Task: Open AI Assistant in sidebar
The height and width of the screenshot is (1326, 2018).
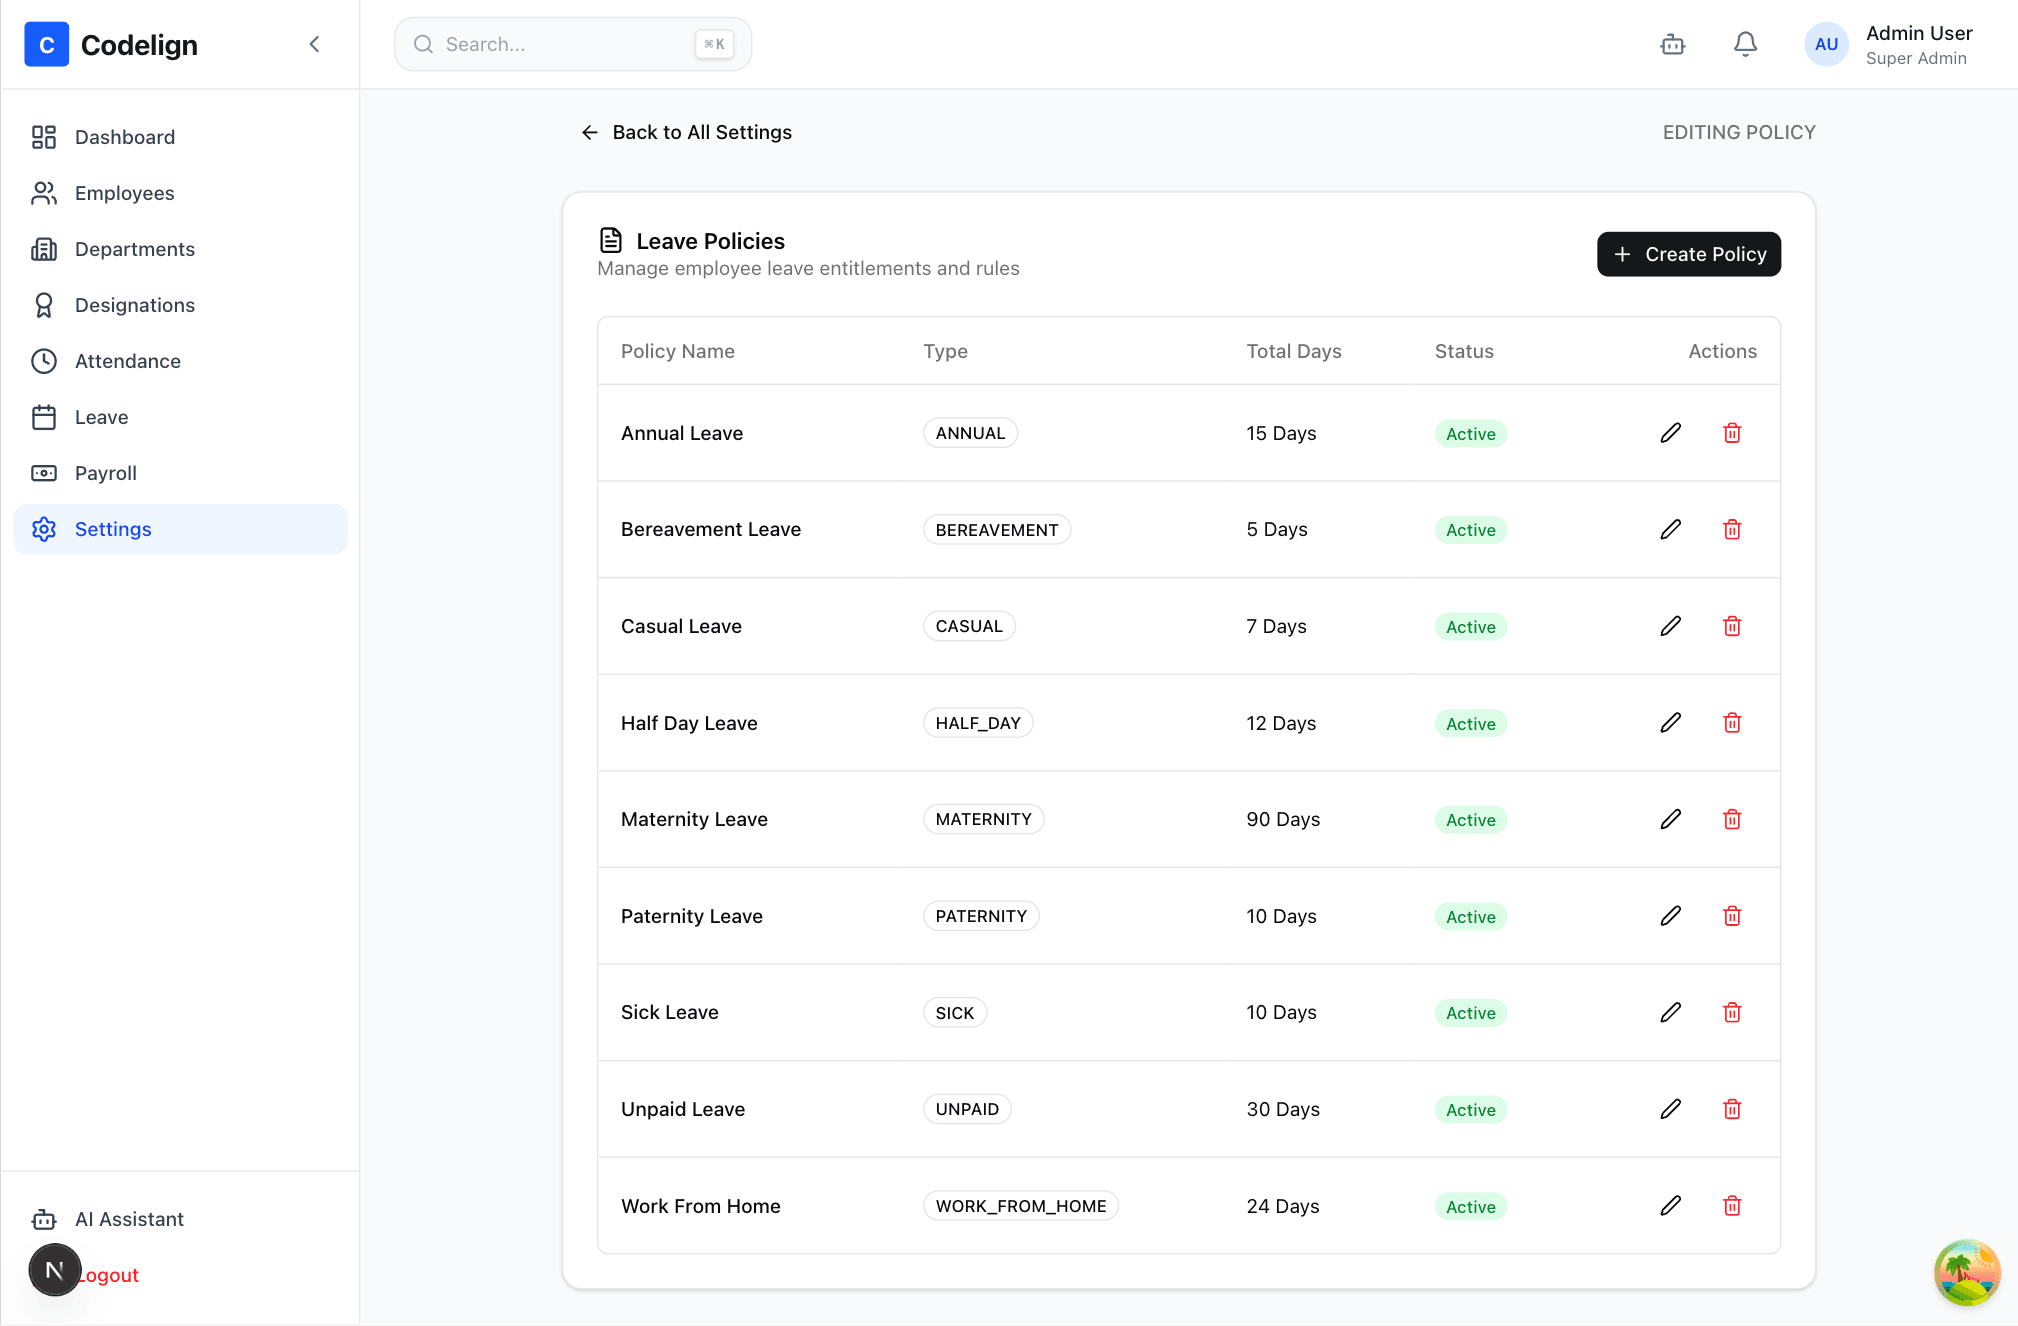Action: 129,1219
